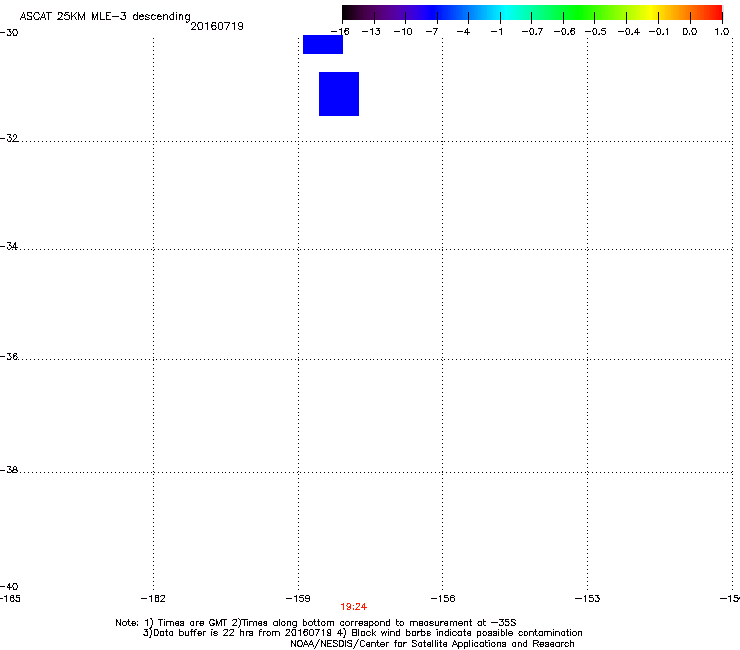Select the larger blue data rectangle
Image resolution: width=740 pixels, height=650 pixels.
pyautogui.click(x=339, y=94)
